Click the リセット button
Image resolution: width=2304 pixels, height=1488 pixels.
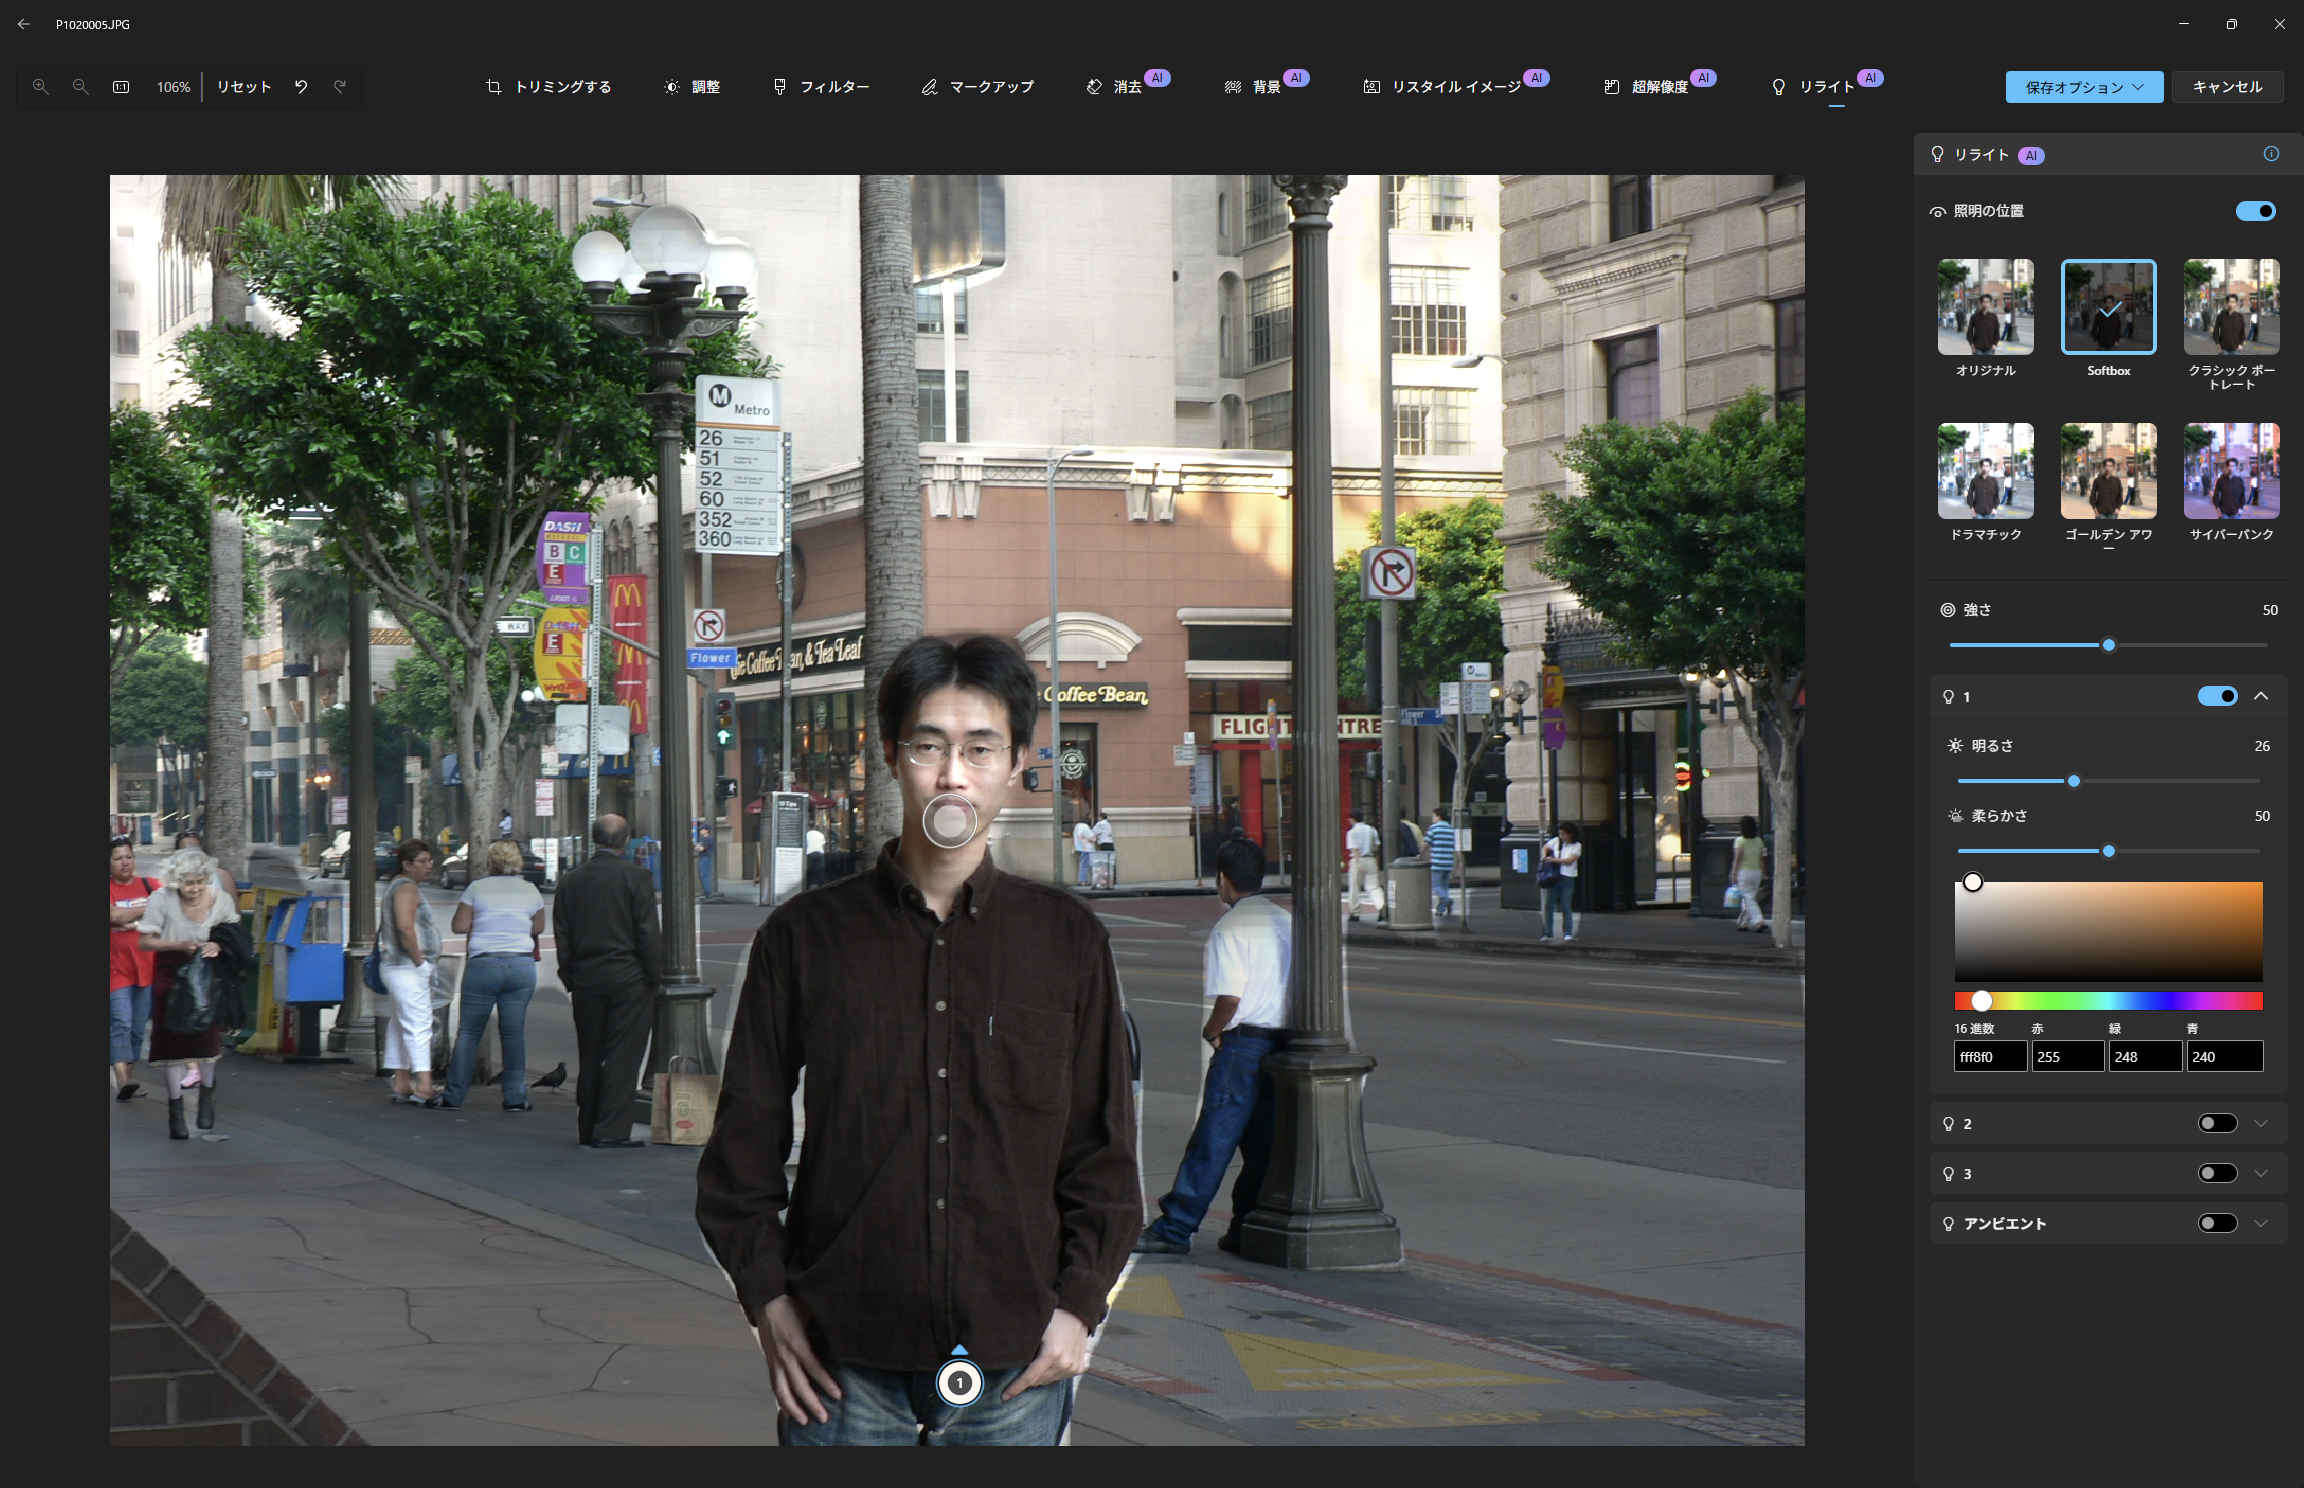coord(244,87)
